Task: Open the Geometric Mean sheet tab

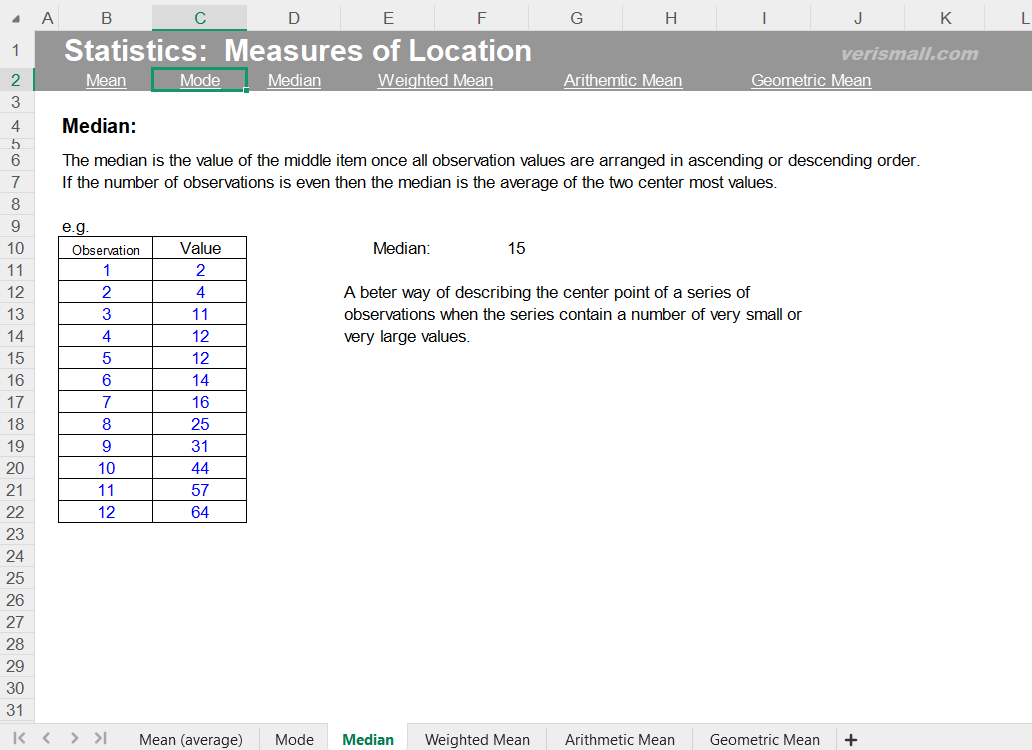Action: pos(764,739)
